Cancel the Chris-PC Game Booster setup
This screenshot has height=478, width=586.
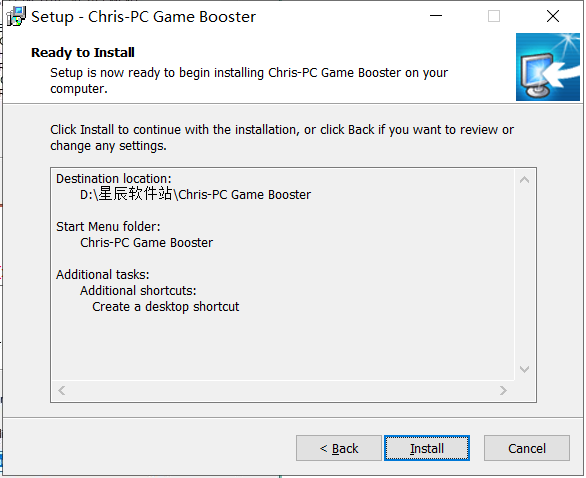point(527,448)
